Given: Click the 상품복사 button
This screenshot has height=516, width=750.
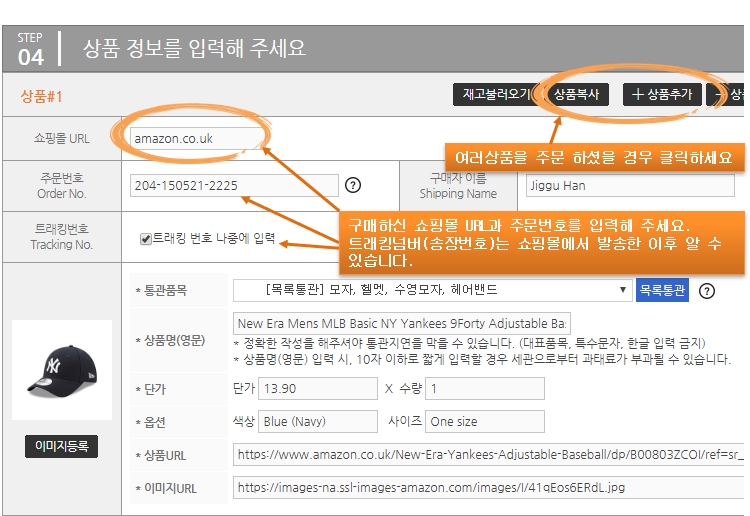Looking at the screenshot, I should point(577,94).
